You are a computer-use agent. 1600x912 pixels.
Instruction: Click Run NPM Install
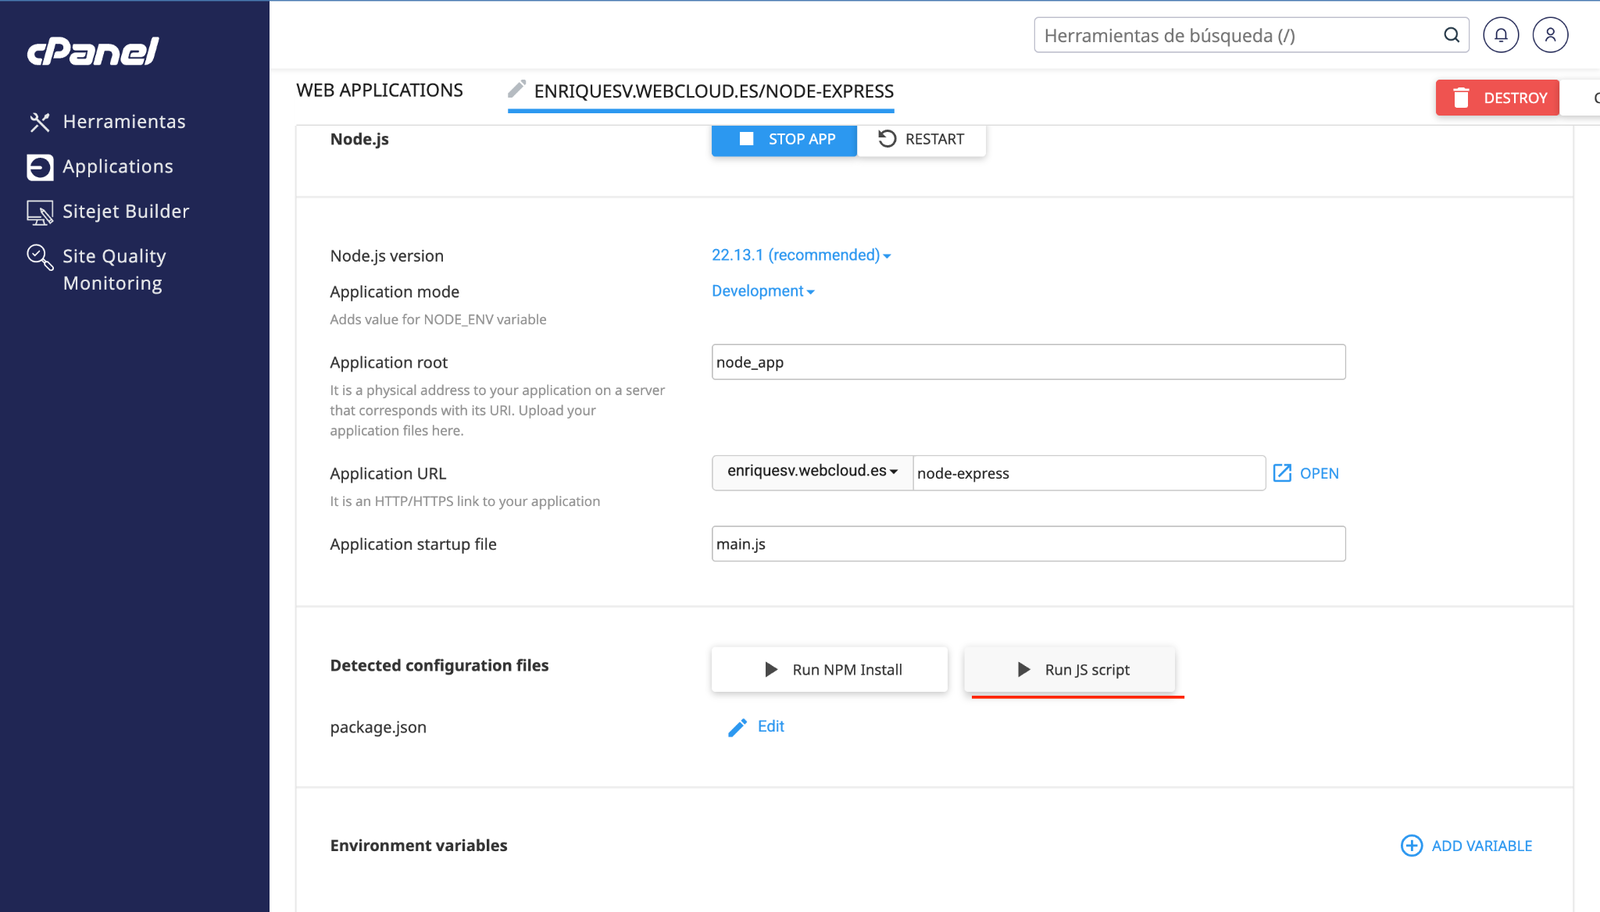[829, 670]
